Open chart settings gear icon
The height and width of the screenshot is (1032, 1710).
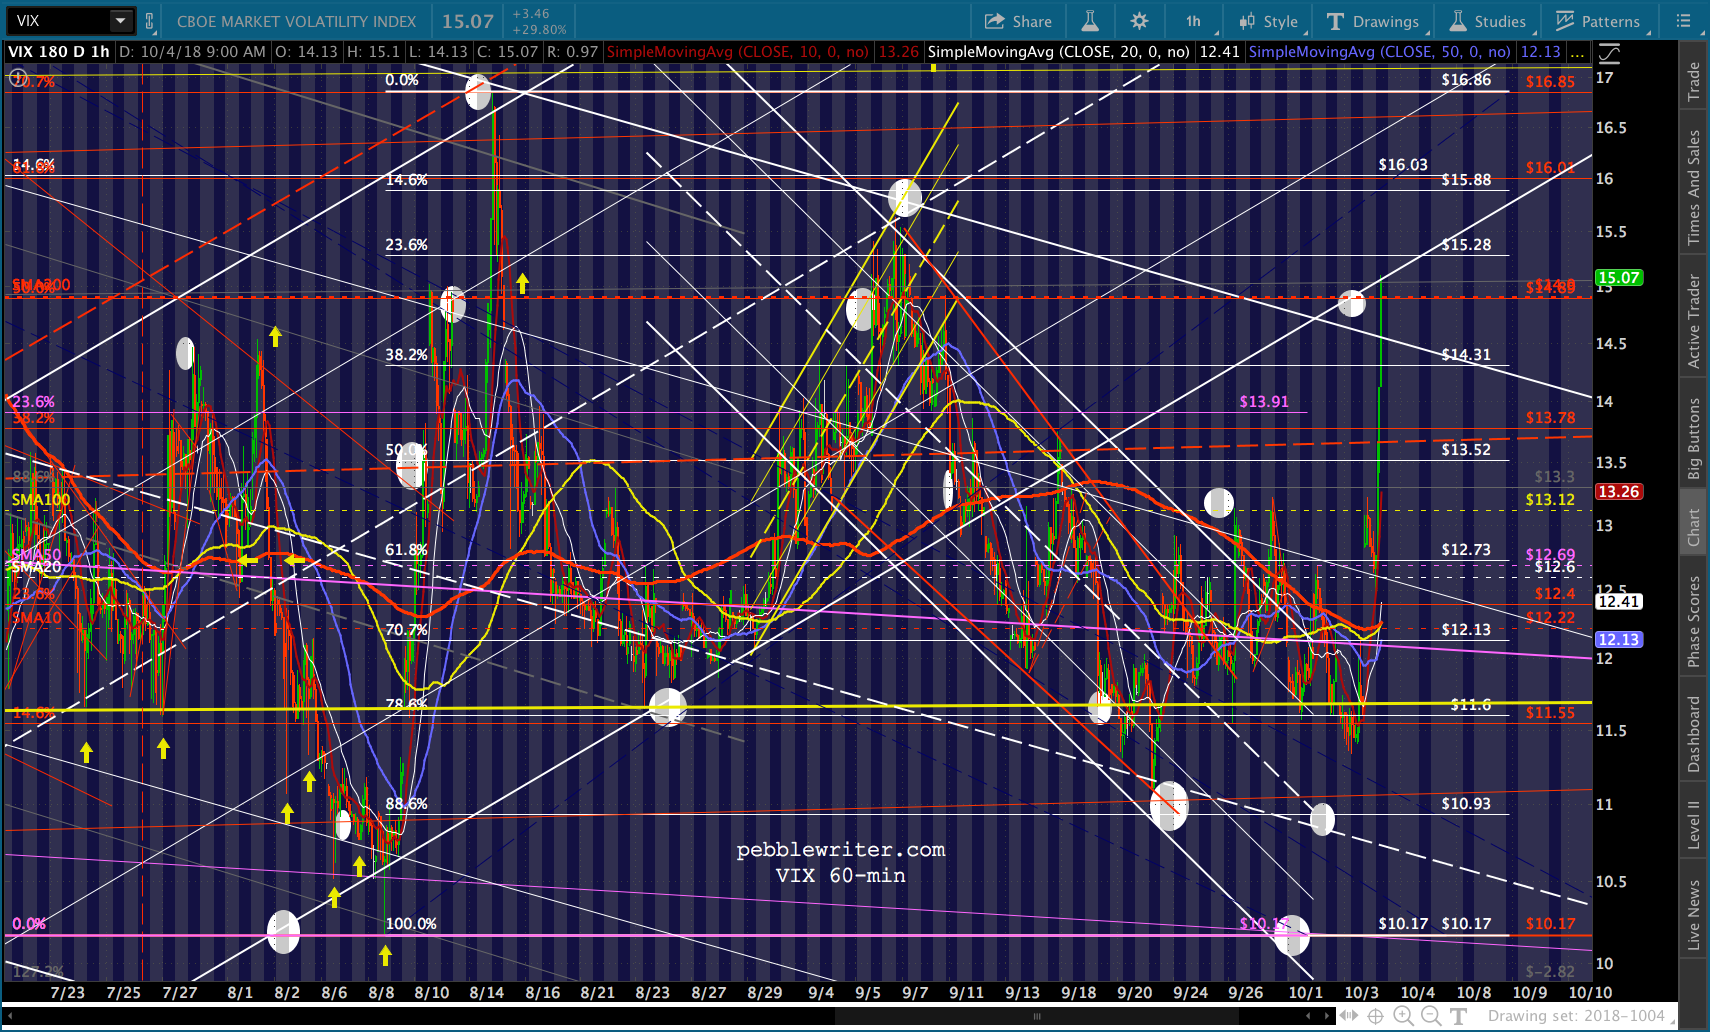tap(1139, 21)
